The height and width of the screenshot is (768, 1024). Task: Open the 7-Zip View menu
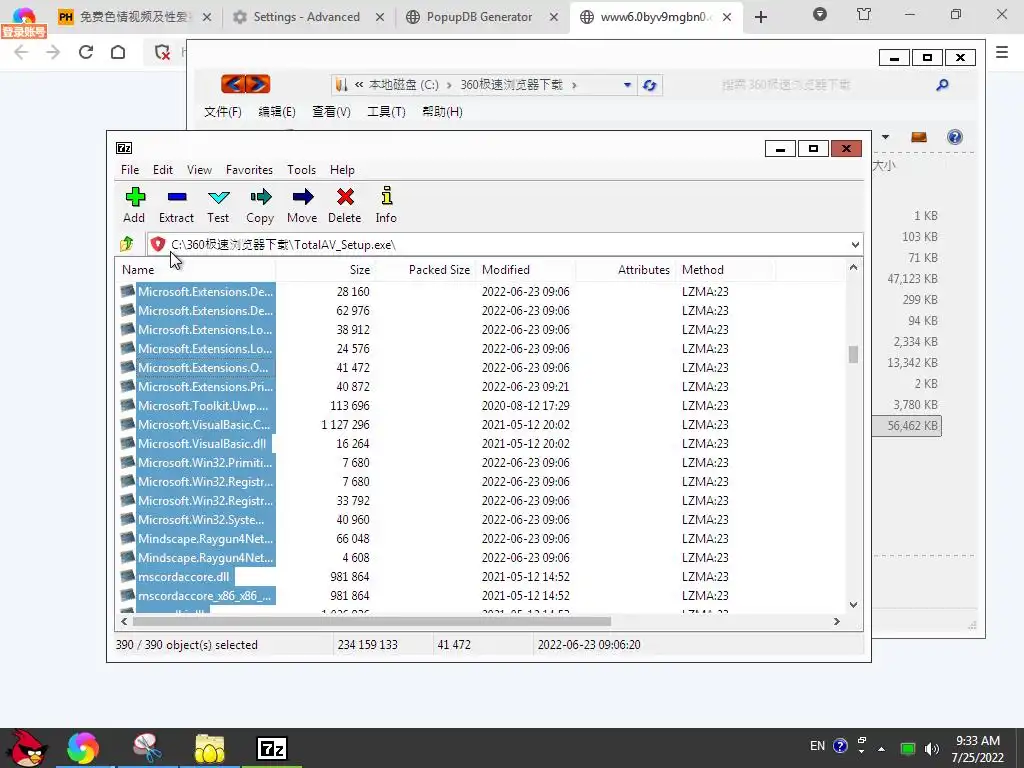(199, 170)
